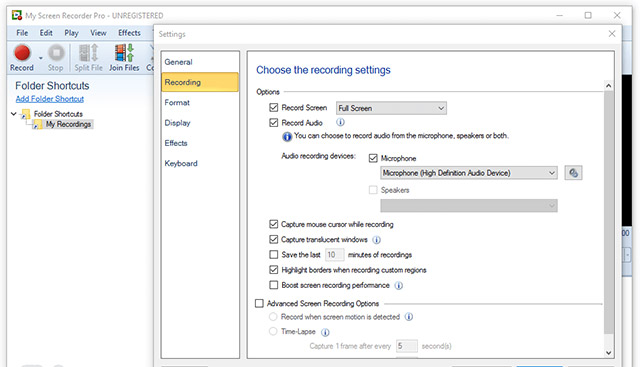Click the Folder Shortcuts folder icon in tree
Viewport: 640px width, 367px height.
tap(26, 114)
